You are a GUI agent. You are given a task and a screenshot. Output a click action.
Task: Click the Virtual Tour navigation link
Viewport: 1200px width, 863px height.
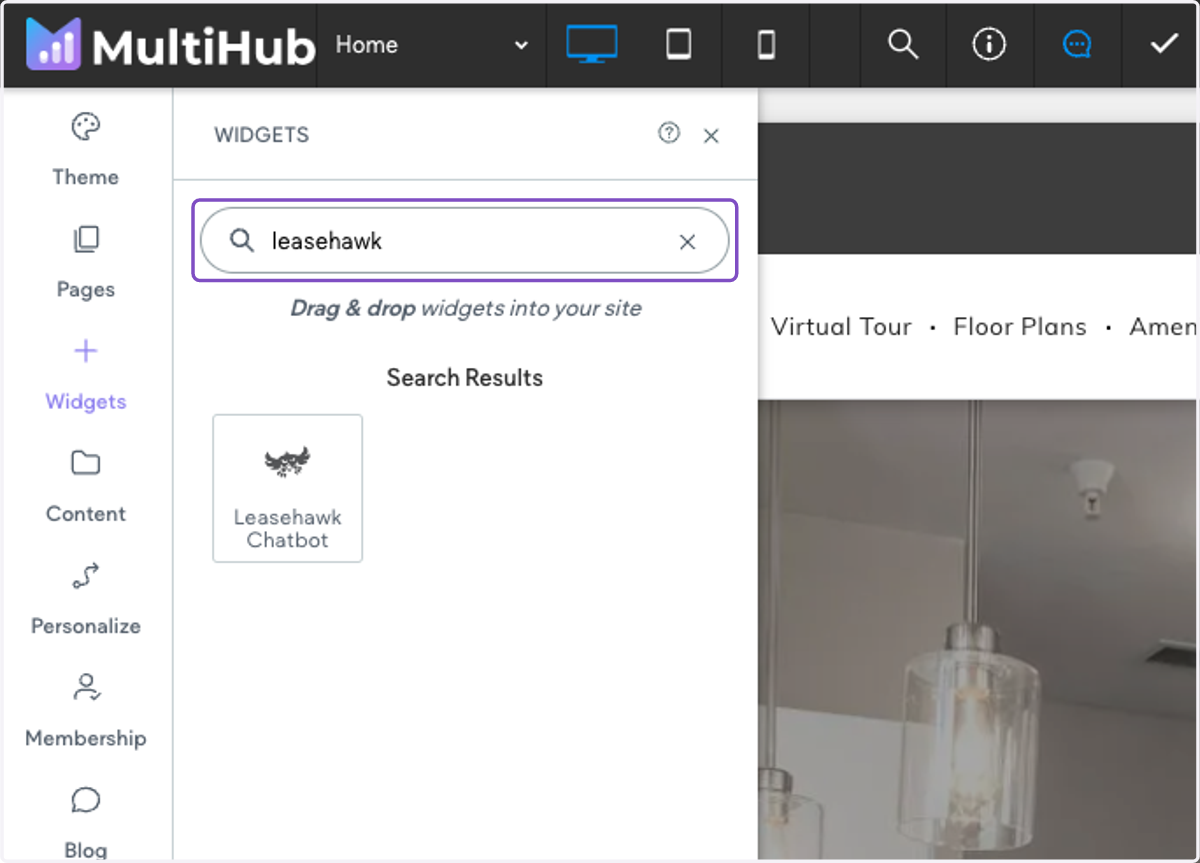[x=841, y=327]
